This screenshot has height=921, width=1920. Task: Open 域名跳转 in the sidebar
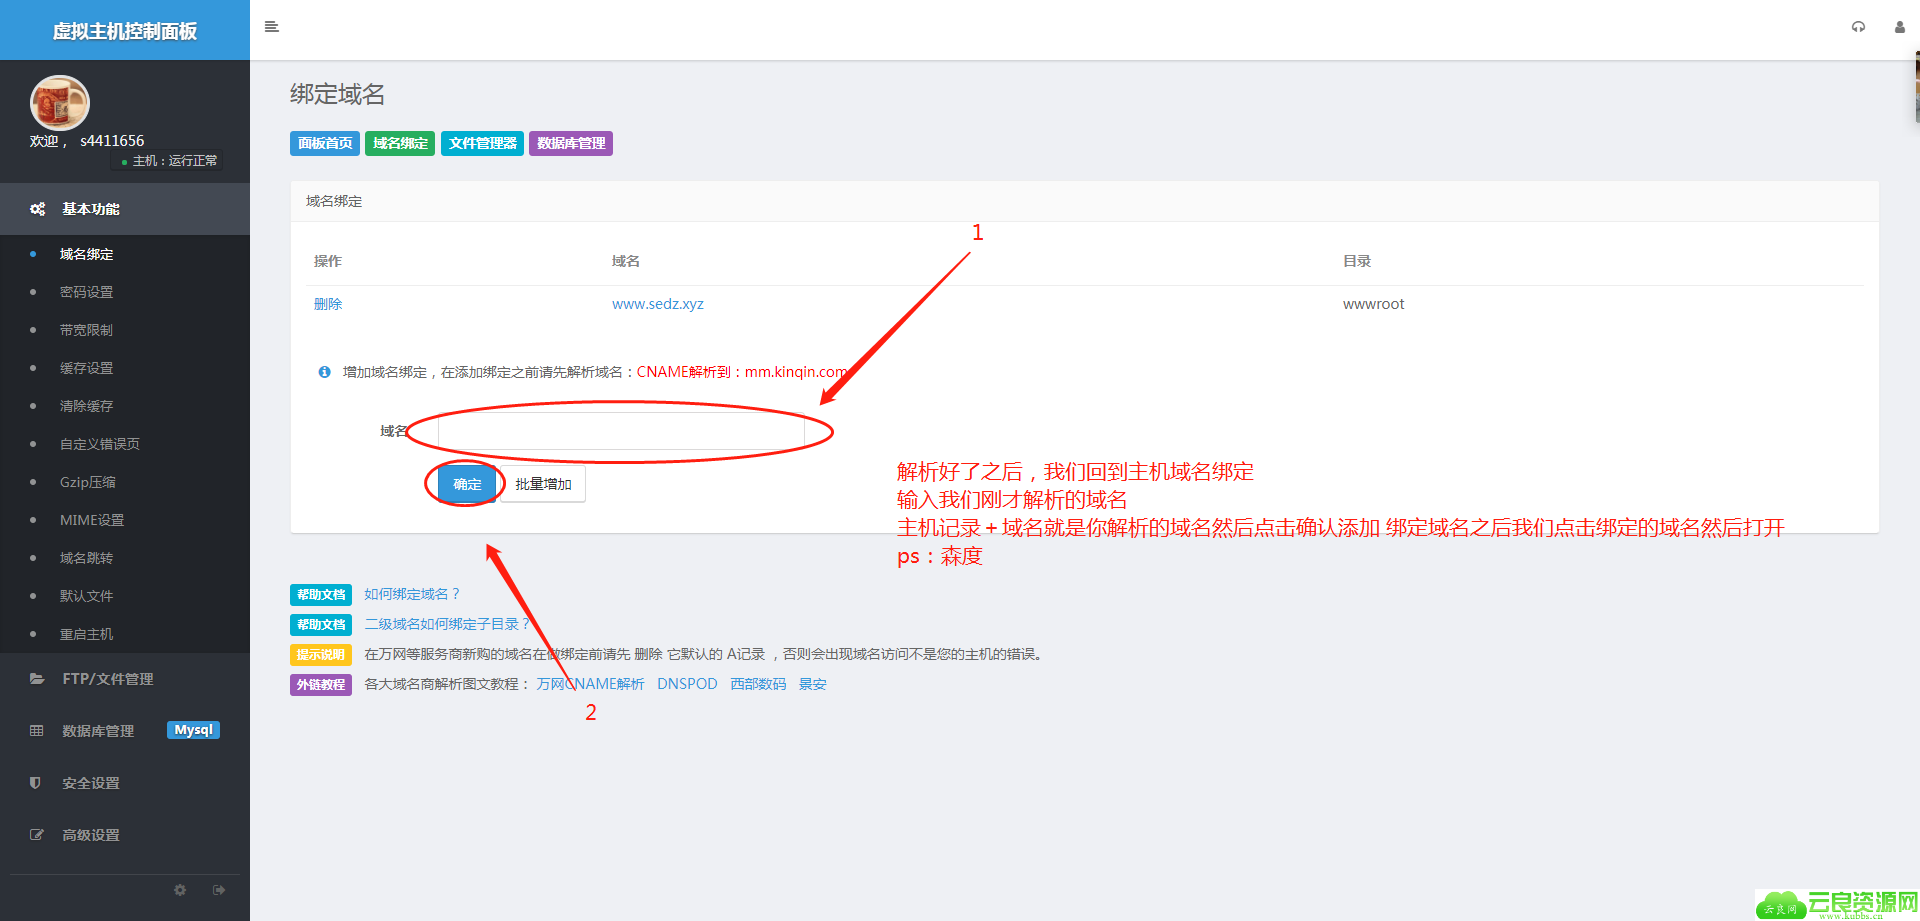tap(86, 558)
